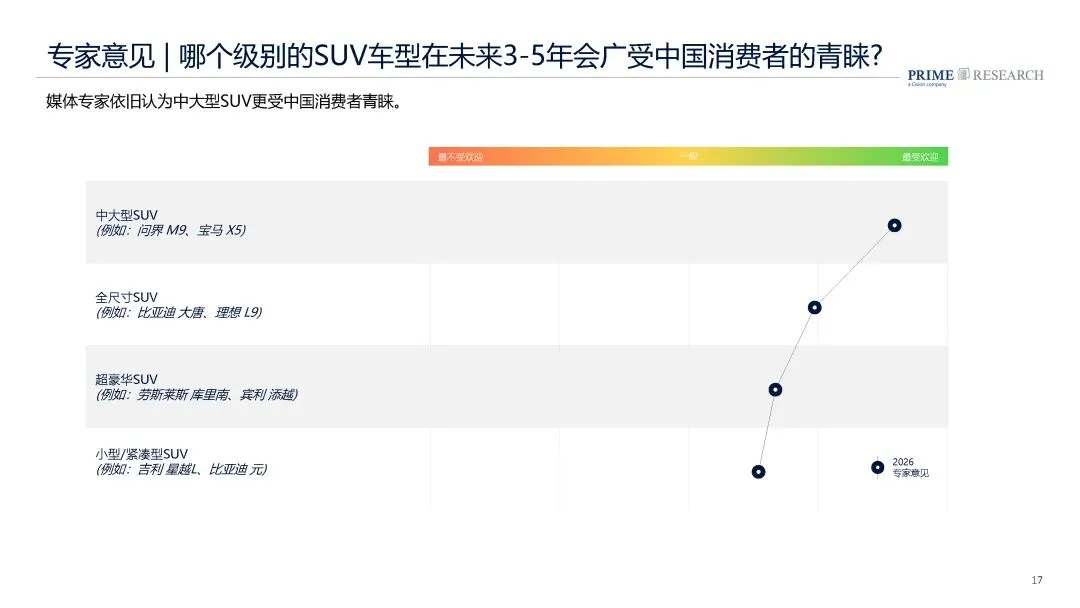Click the 一般 midpoint label on gradient bar
Viewport: 1080px width, 608px height.
[688, 157]
